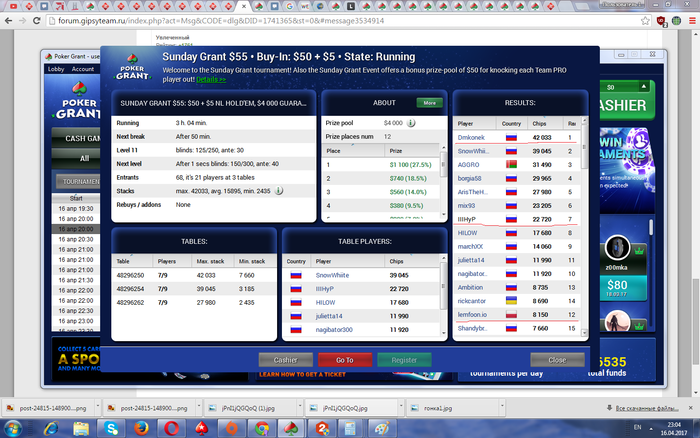700x438 pixels.
Task: Click the browser forward arrow
Action: 22,21
